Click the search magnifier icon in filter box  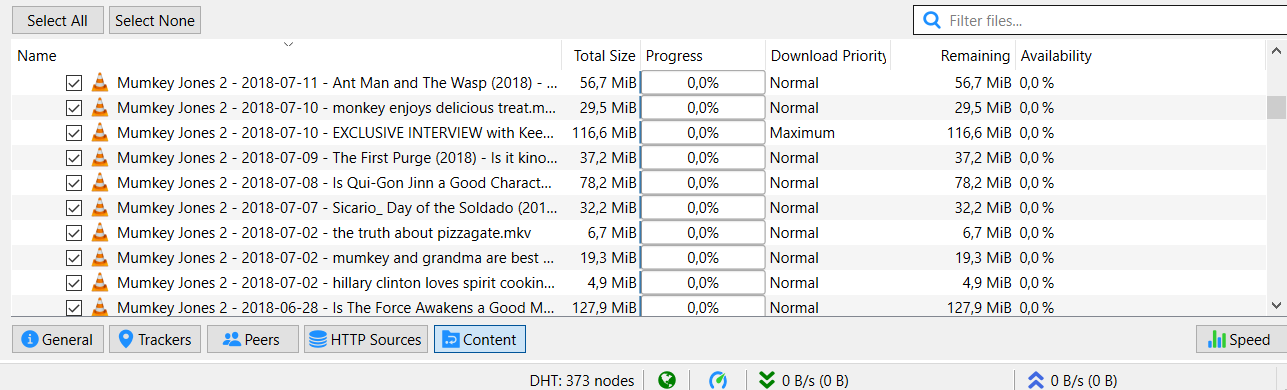coord(932,20)
